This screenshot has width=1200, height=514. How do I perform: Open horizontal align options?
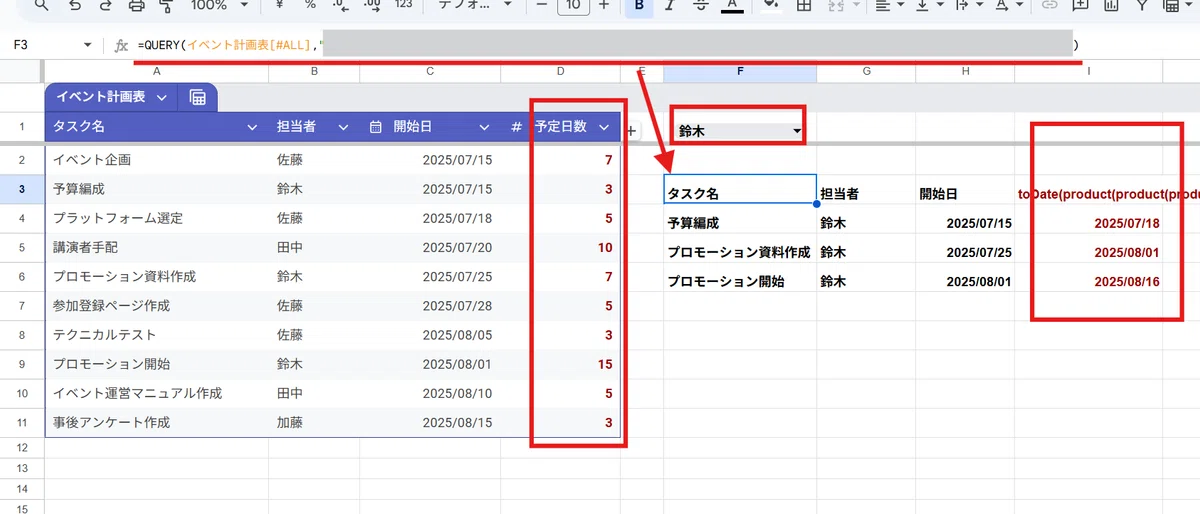(889, 5)
